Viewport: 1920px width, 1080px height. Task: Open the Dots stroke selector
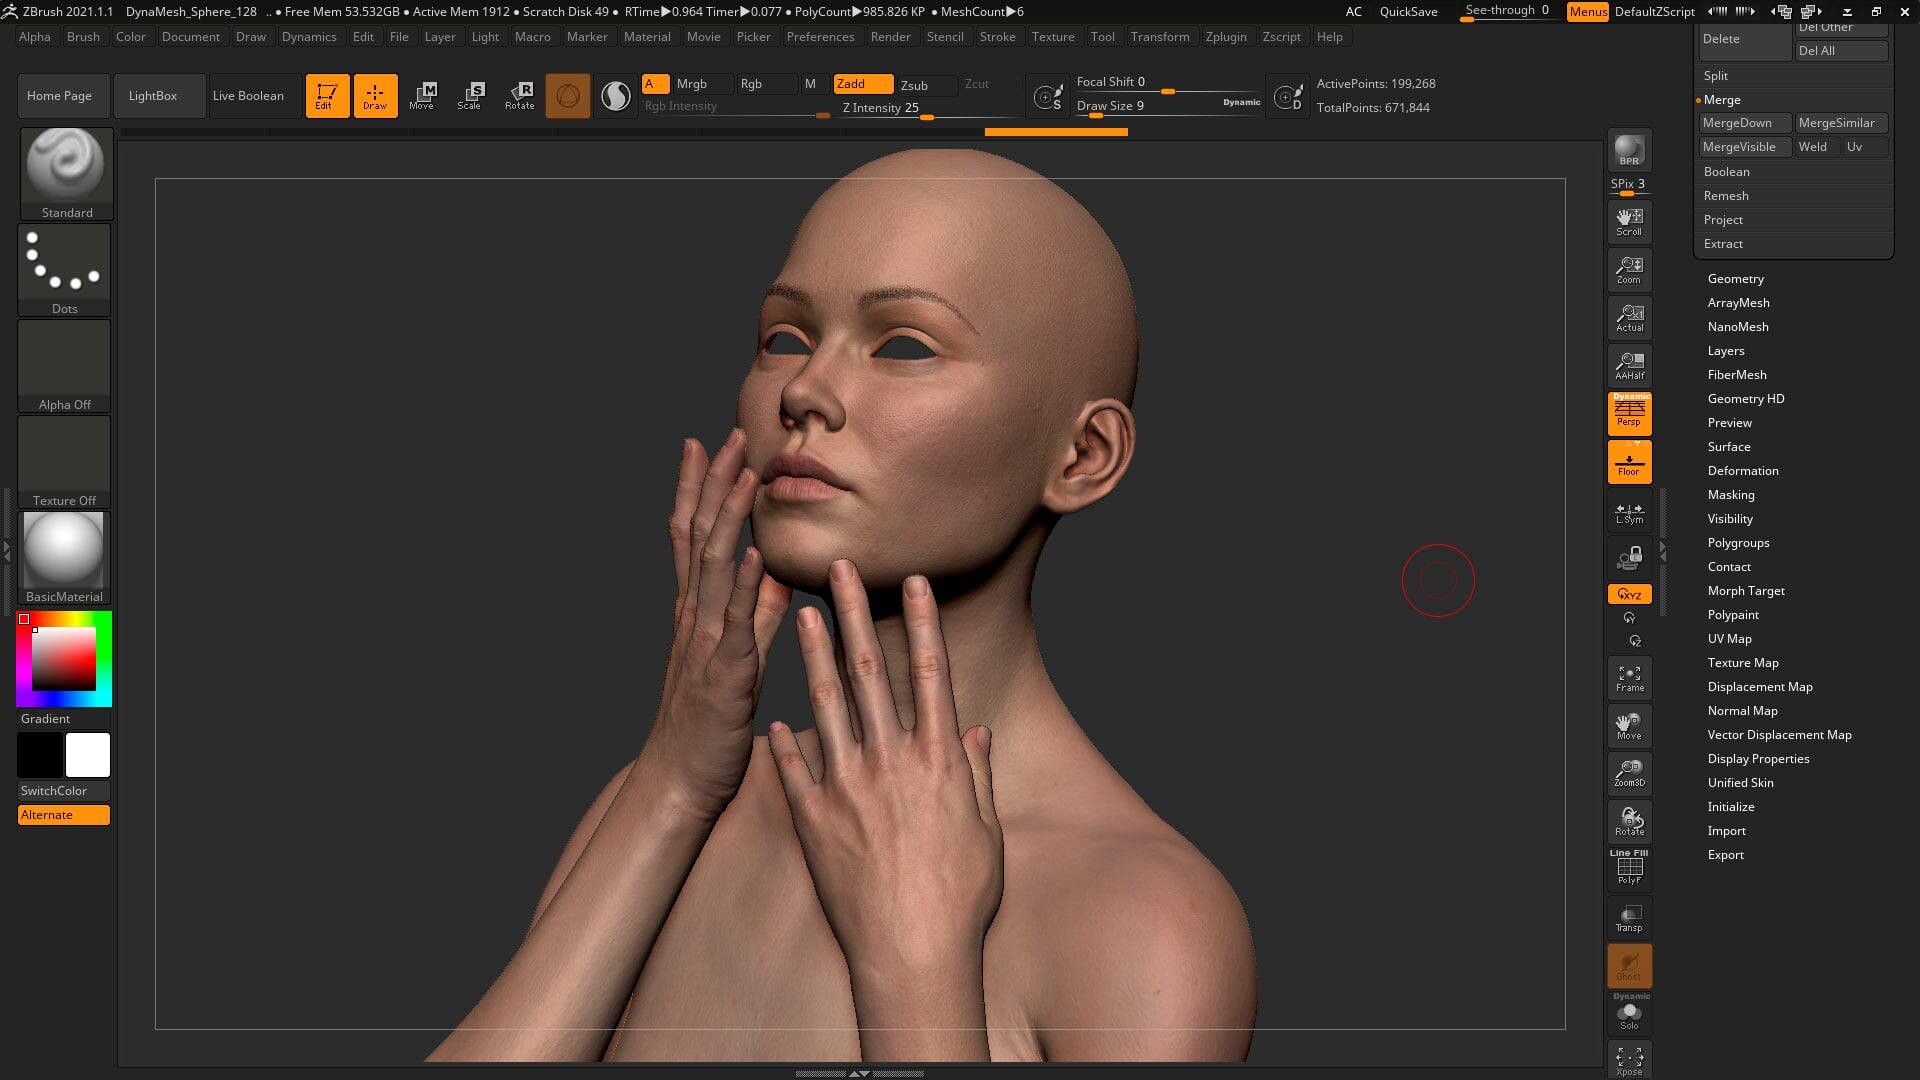64,270
